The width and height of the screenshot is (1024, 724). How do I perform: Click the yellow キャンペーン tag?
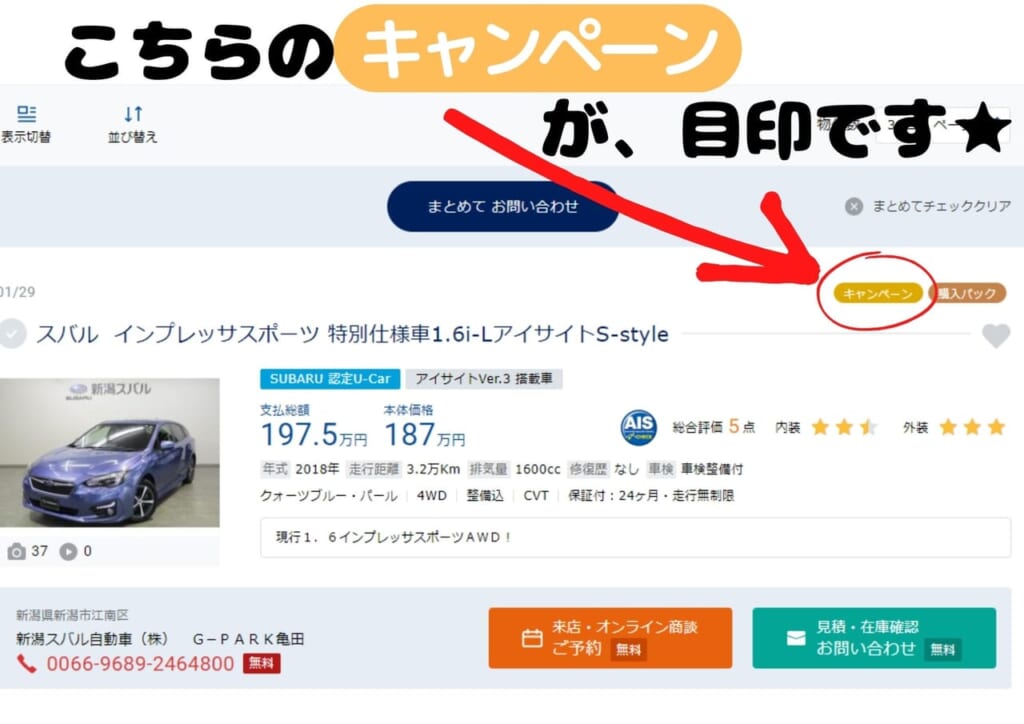(x=878, y=294)
